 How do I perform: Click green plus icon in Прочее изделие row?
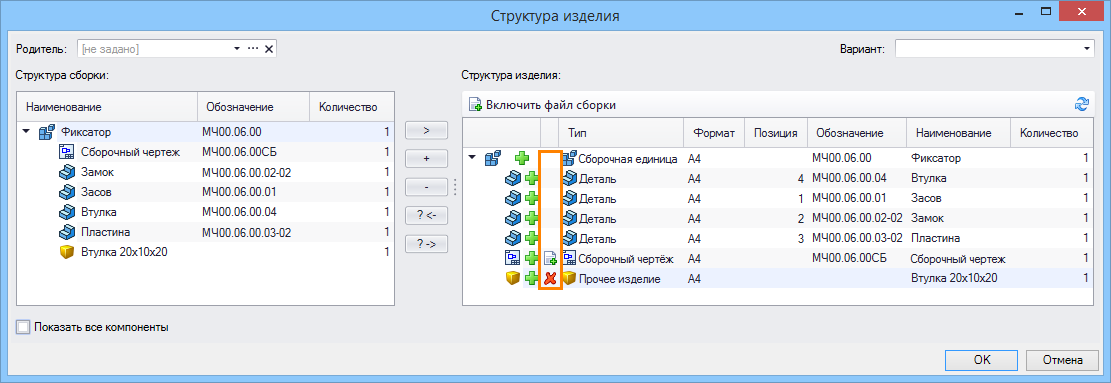point(531,279)
